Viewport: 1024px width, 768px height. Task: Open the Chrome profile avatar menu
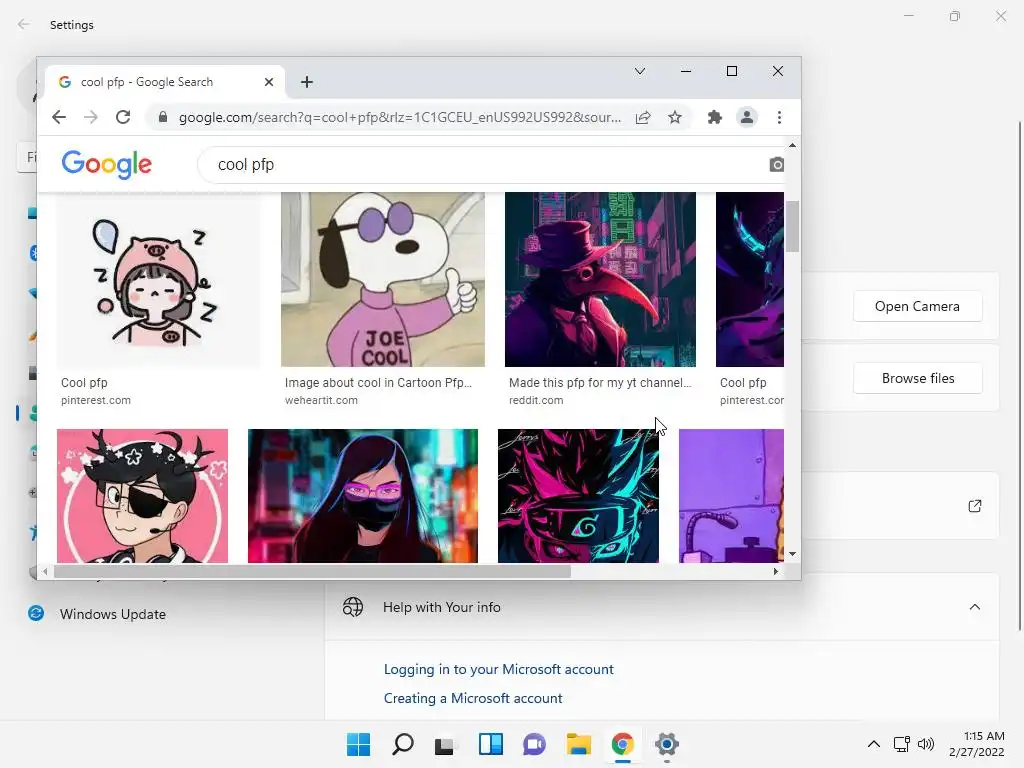click(x=746, y=118)
